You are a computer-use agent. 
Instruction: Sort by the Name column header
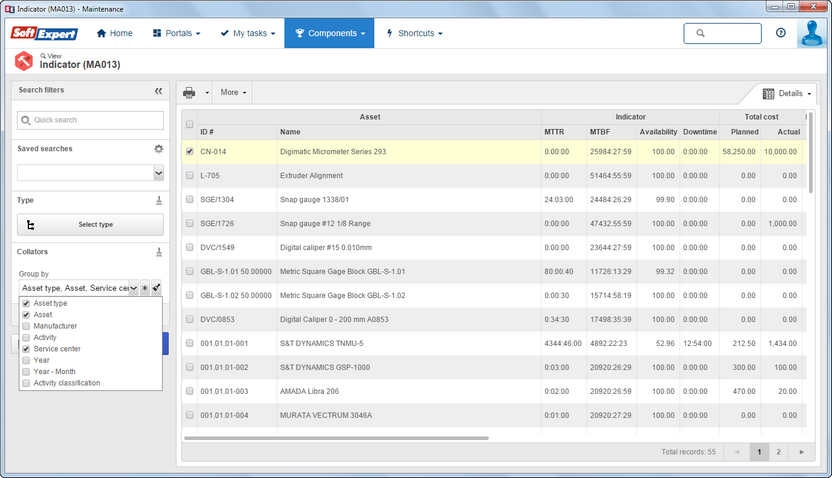pos(409,132)
